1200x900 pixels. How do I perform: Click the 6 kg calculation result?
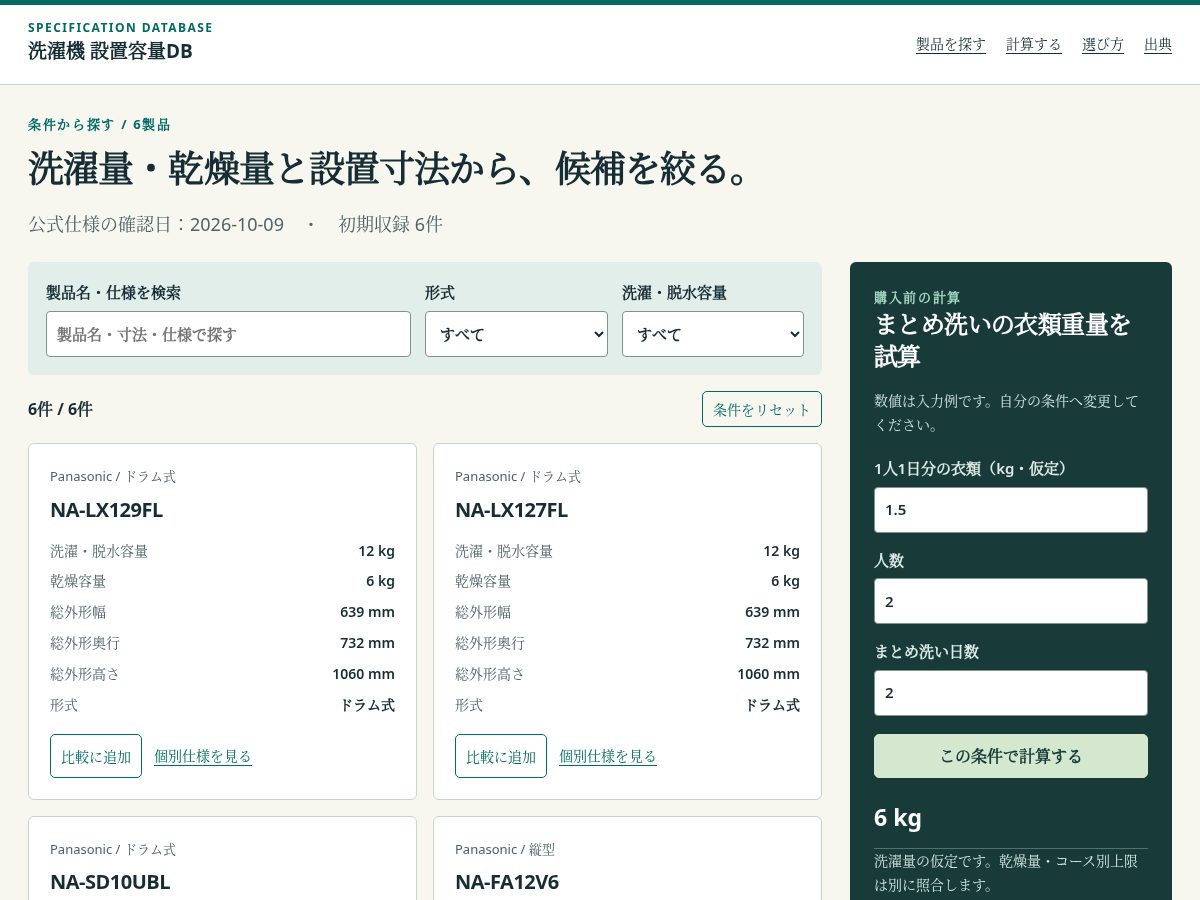point(898,818)
